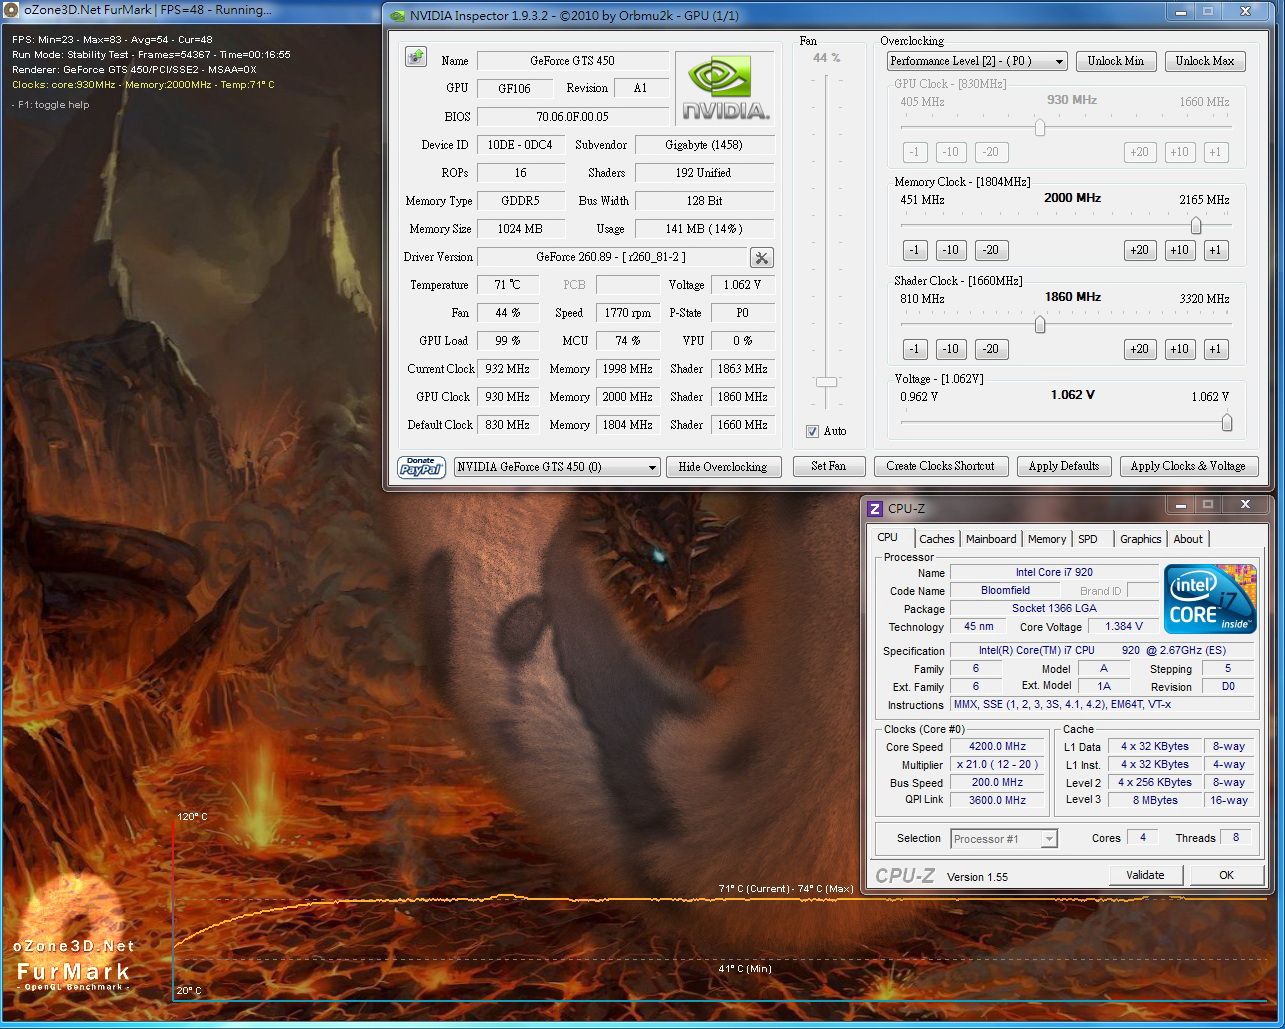
Task: Open the SPD tab in CPU-Z
Action: pos(1088,539)
